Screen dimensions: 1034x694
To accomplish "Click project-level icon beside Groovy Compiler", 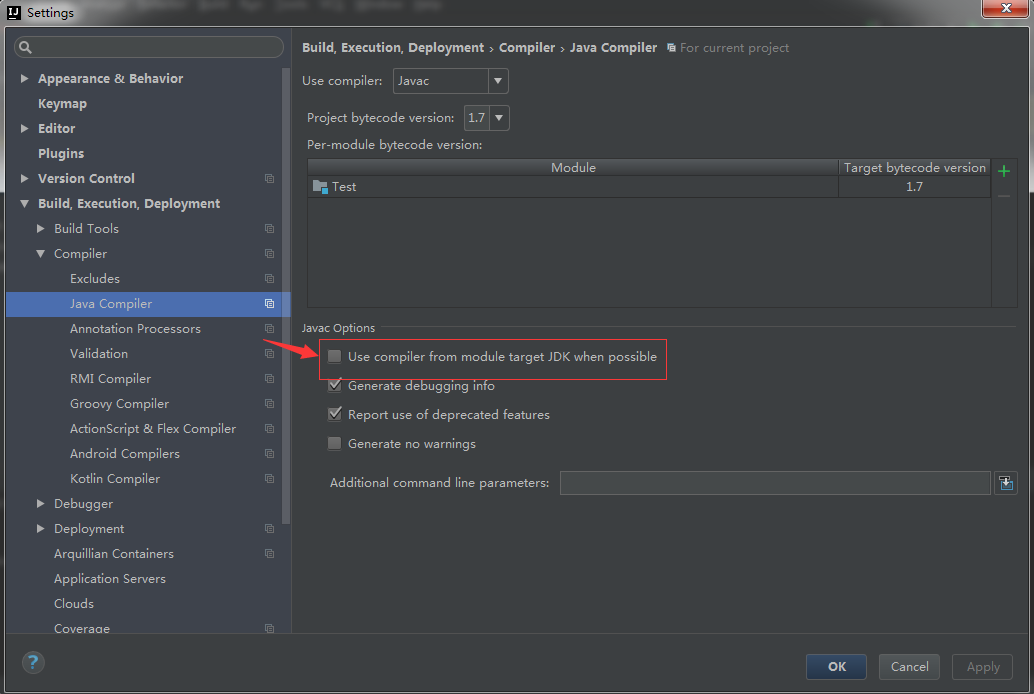I will [269, 403].
